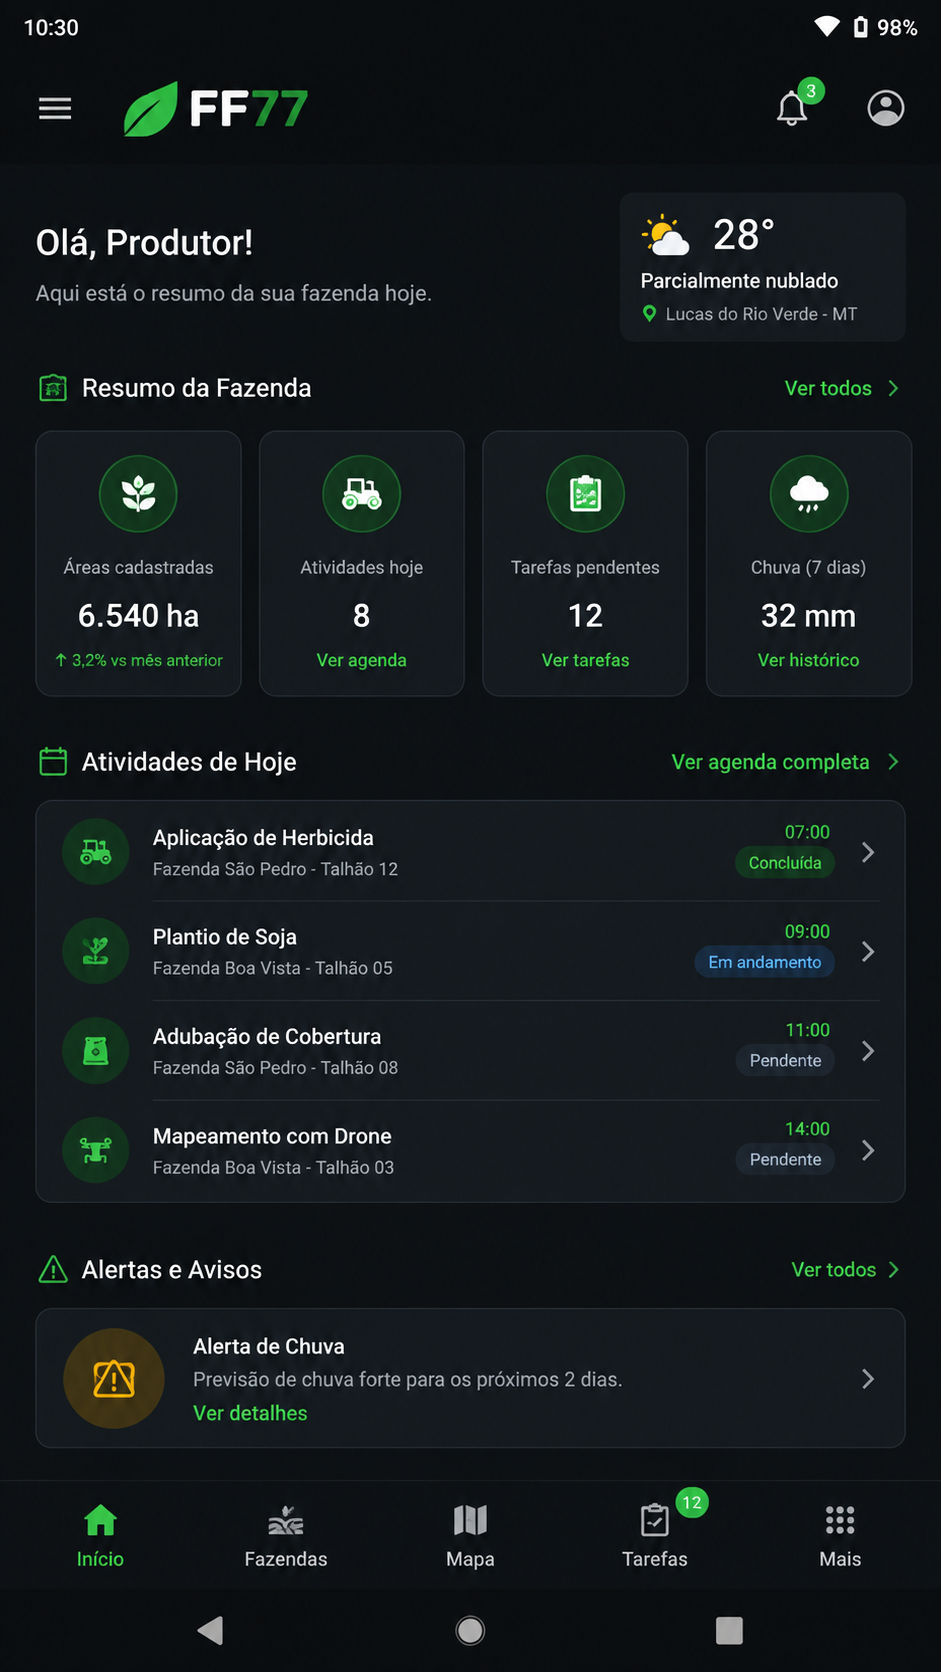Tap the clipboard icon in Tarefas pendentes card

(x=585, y=494)
